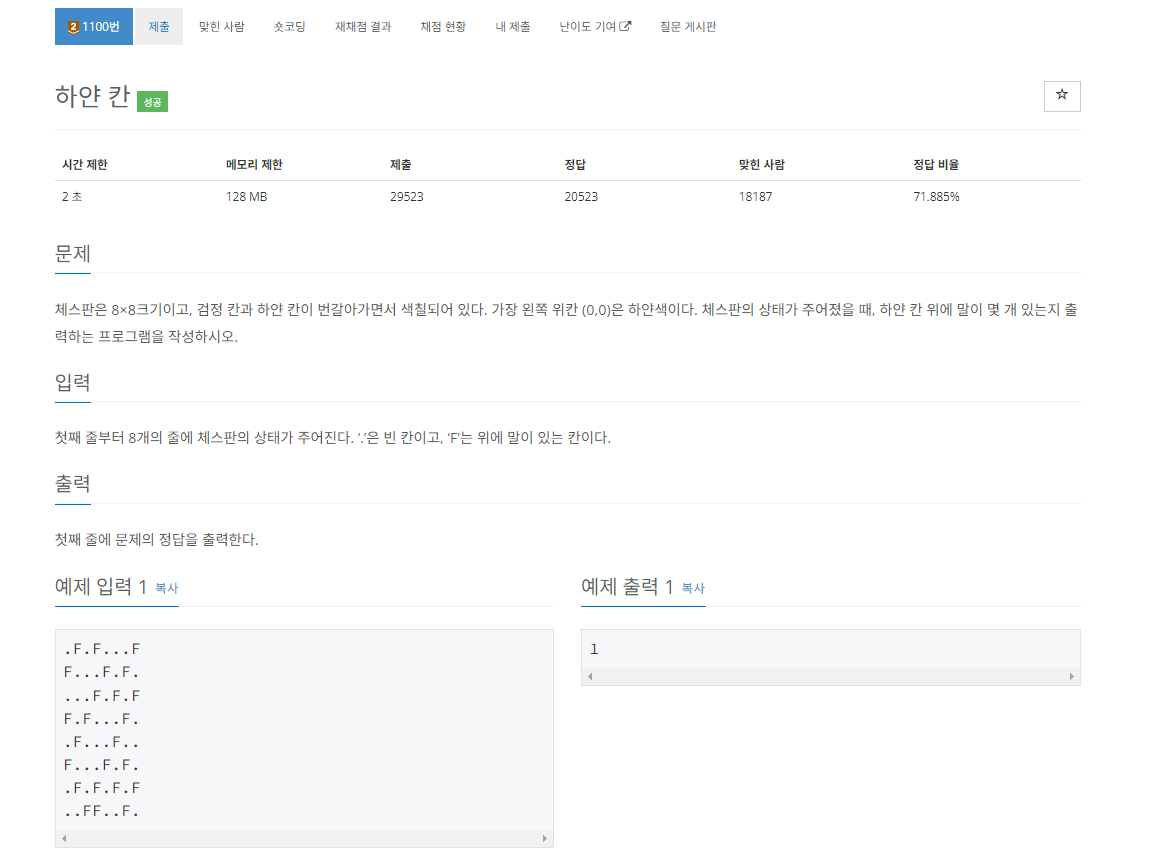1152x867 pixels.
Task: Click the 71.885% correct ratio value
Action: 936,197
